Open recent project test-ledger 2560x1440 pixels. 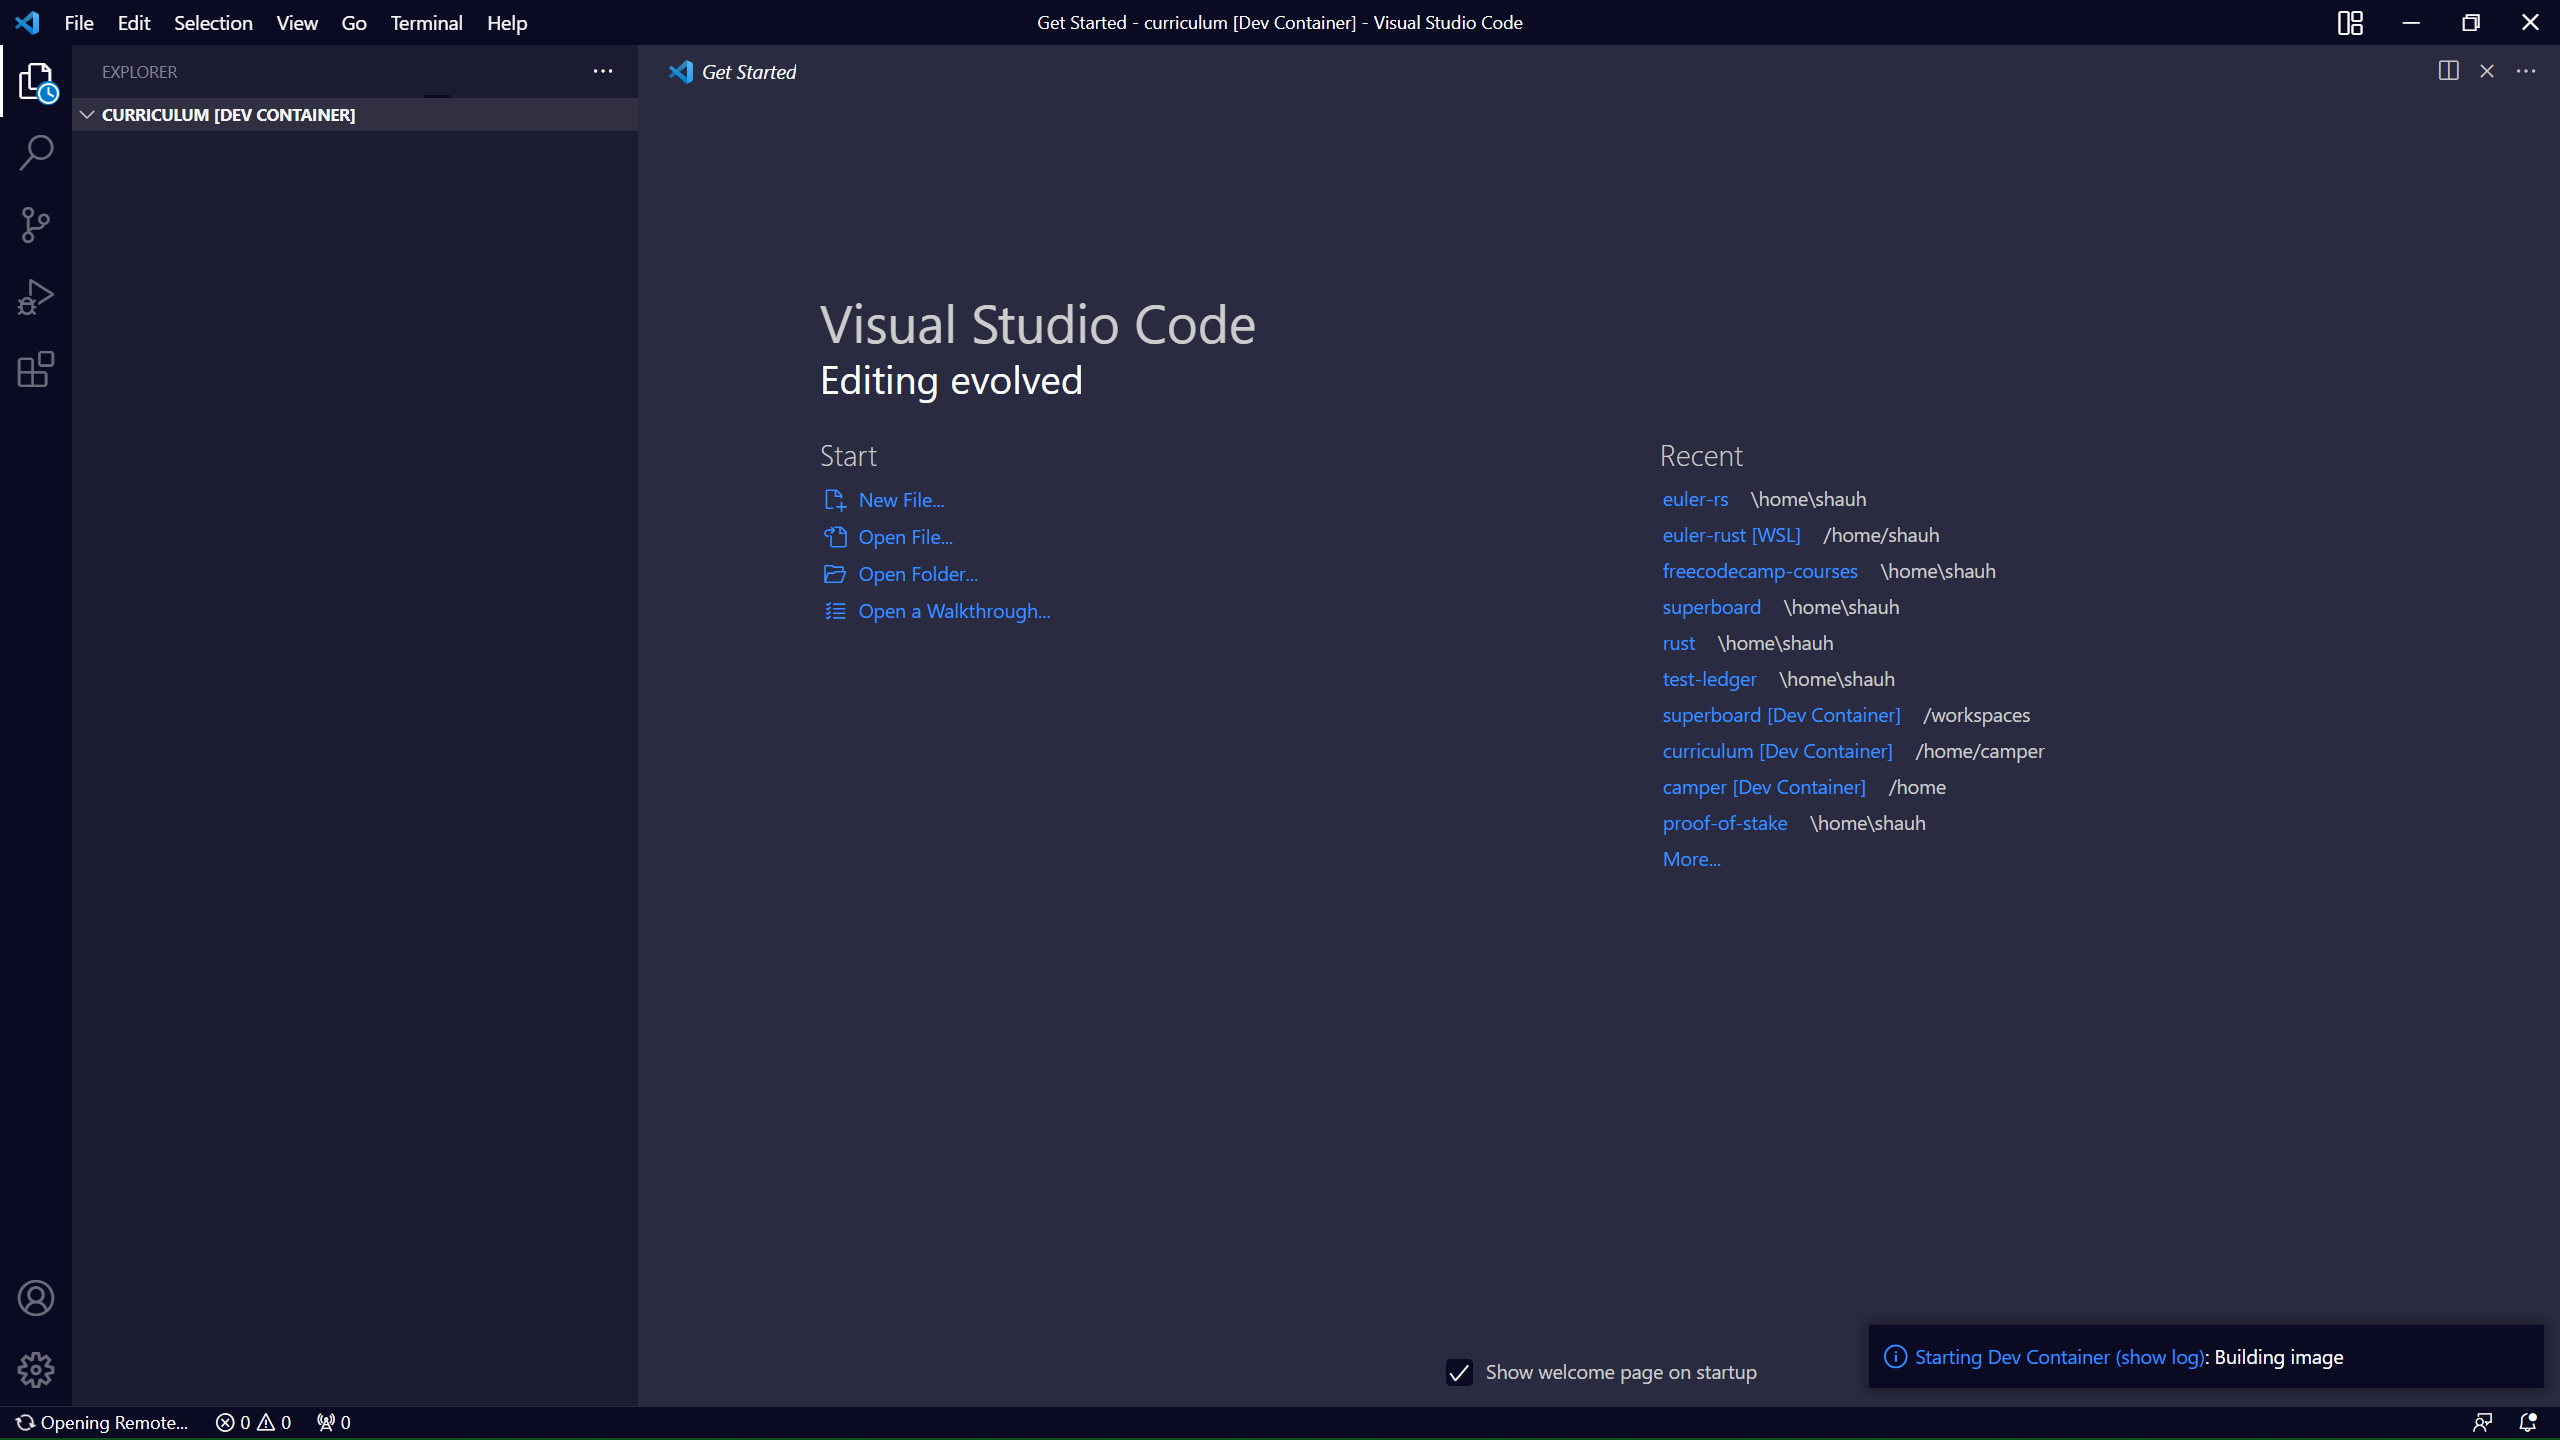(x=1709, y=679)
